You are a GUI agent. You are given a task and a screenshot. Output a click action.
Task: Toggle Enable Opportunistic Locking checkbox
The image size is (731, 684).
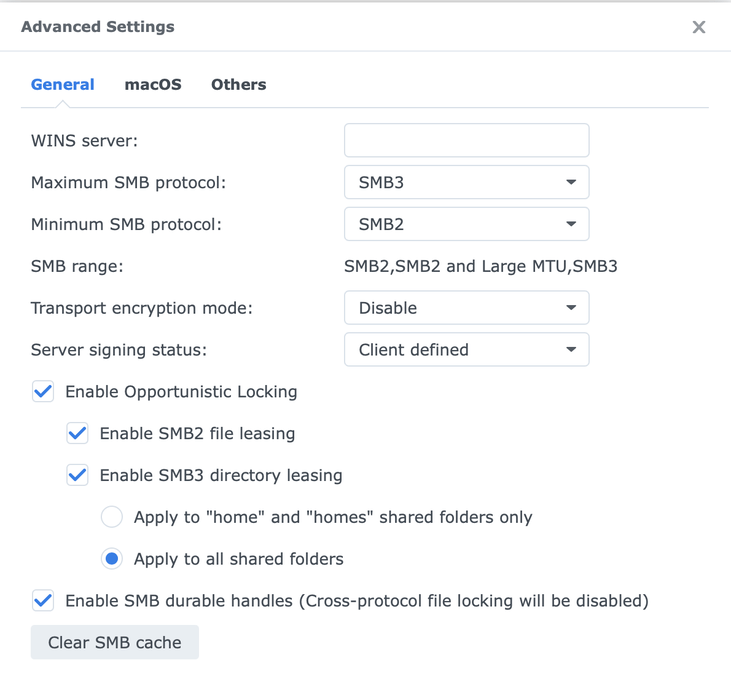(43, 392)
